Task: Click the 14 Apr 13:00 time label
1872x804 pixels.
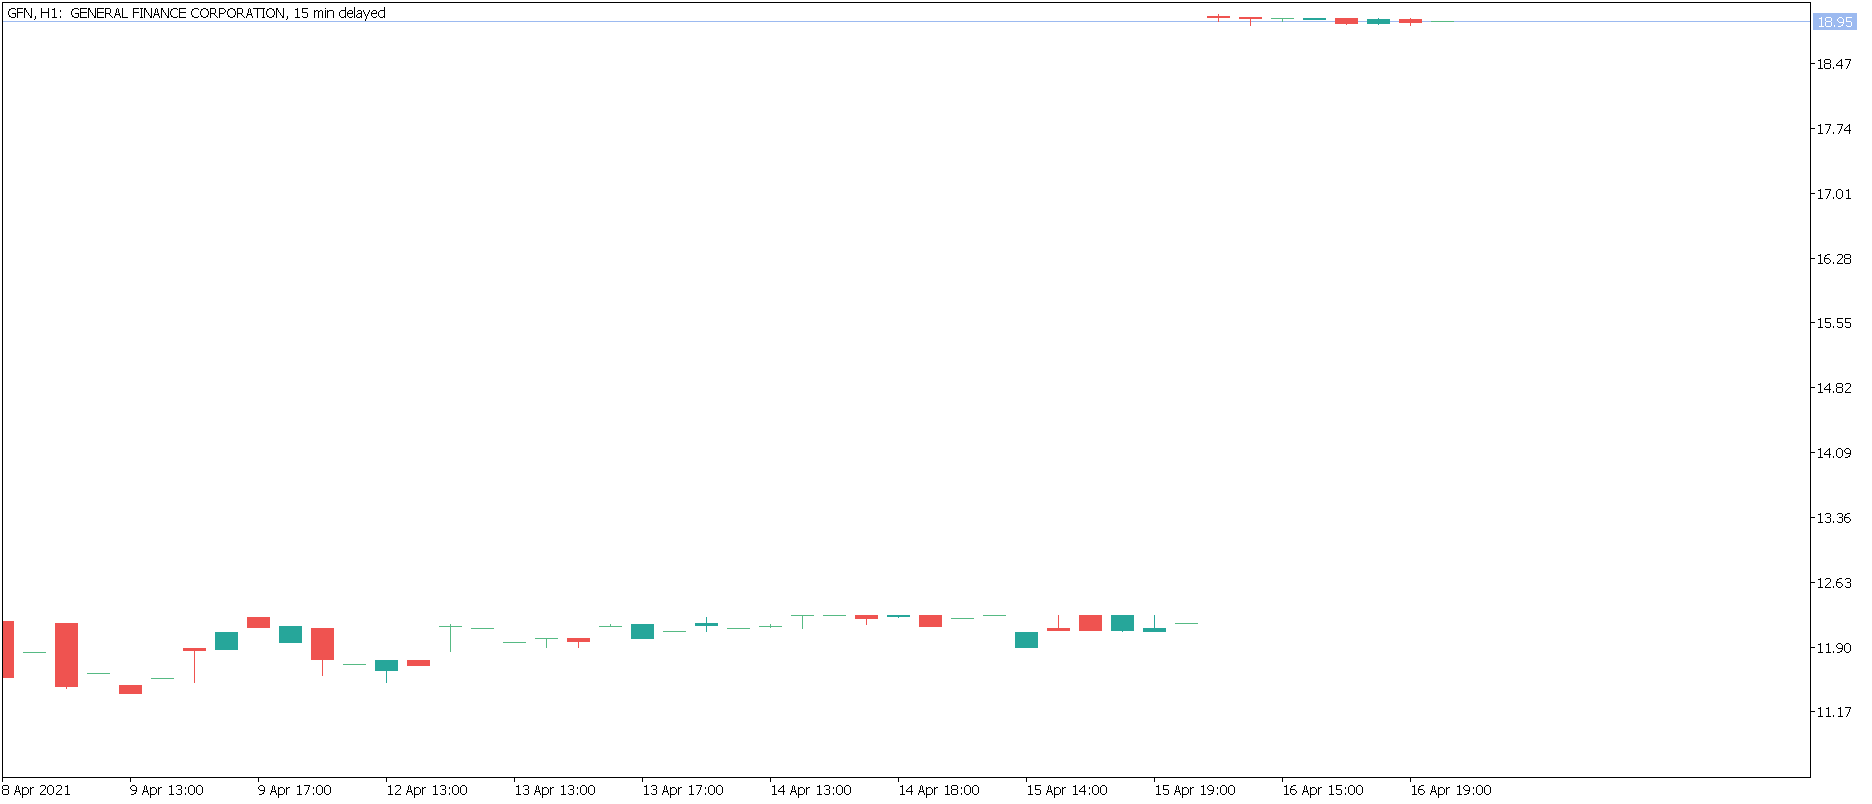Action: [x=810, y=790]
